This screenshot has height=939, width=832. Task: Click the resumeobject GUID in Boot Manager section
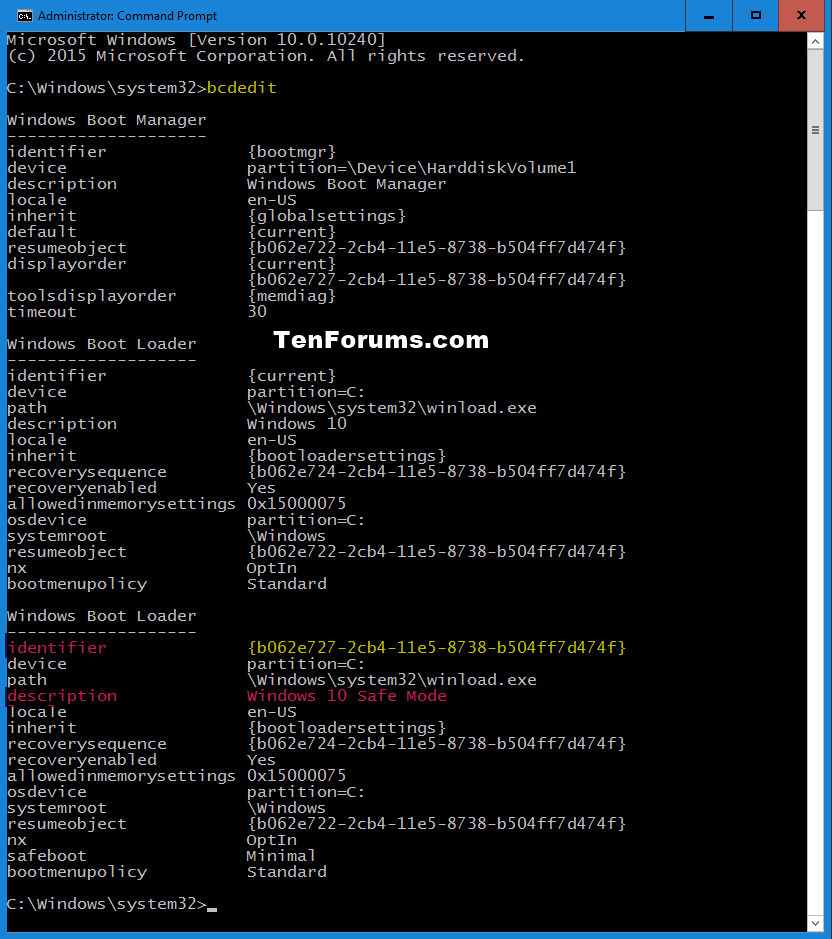click(436, 248)
